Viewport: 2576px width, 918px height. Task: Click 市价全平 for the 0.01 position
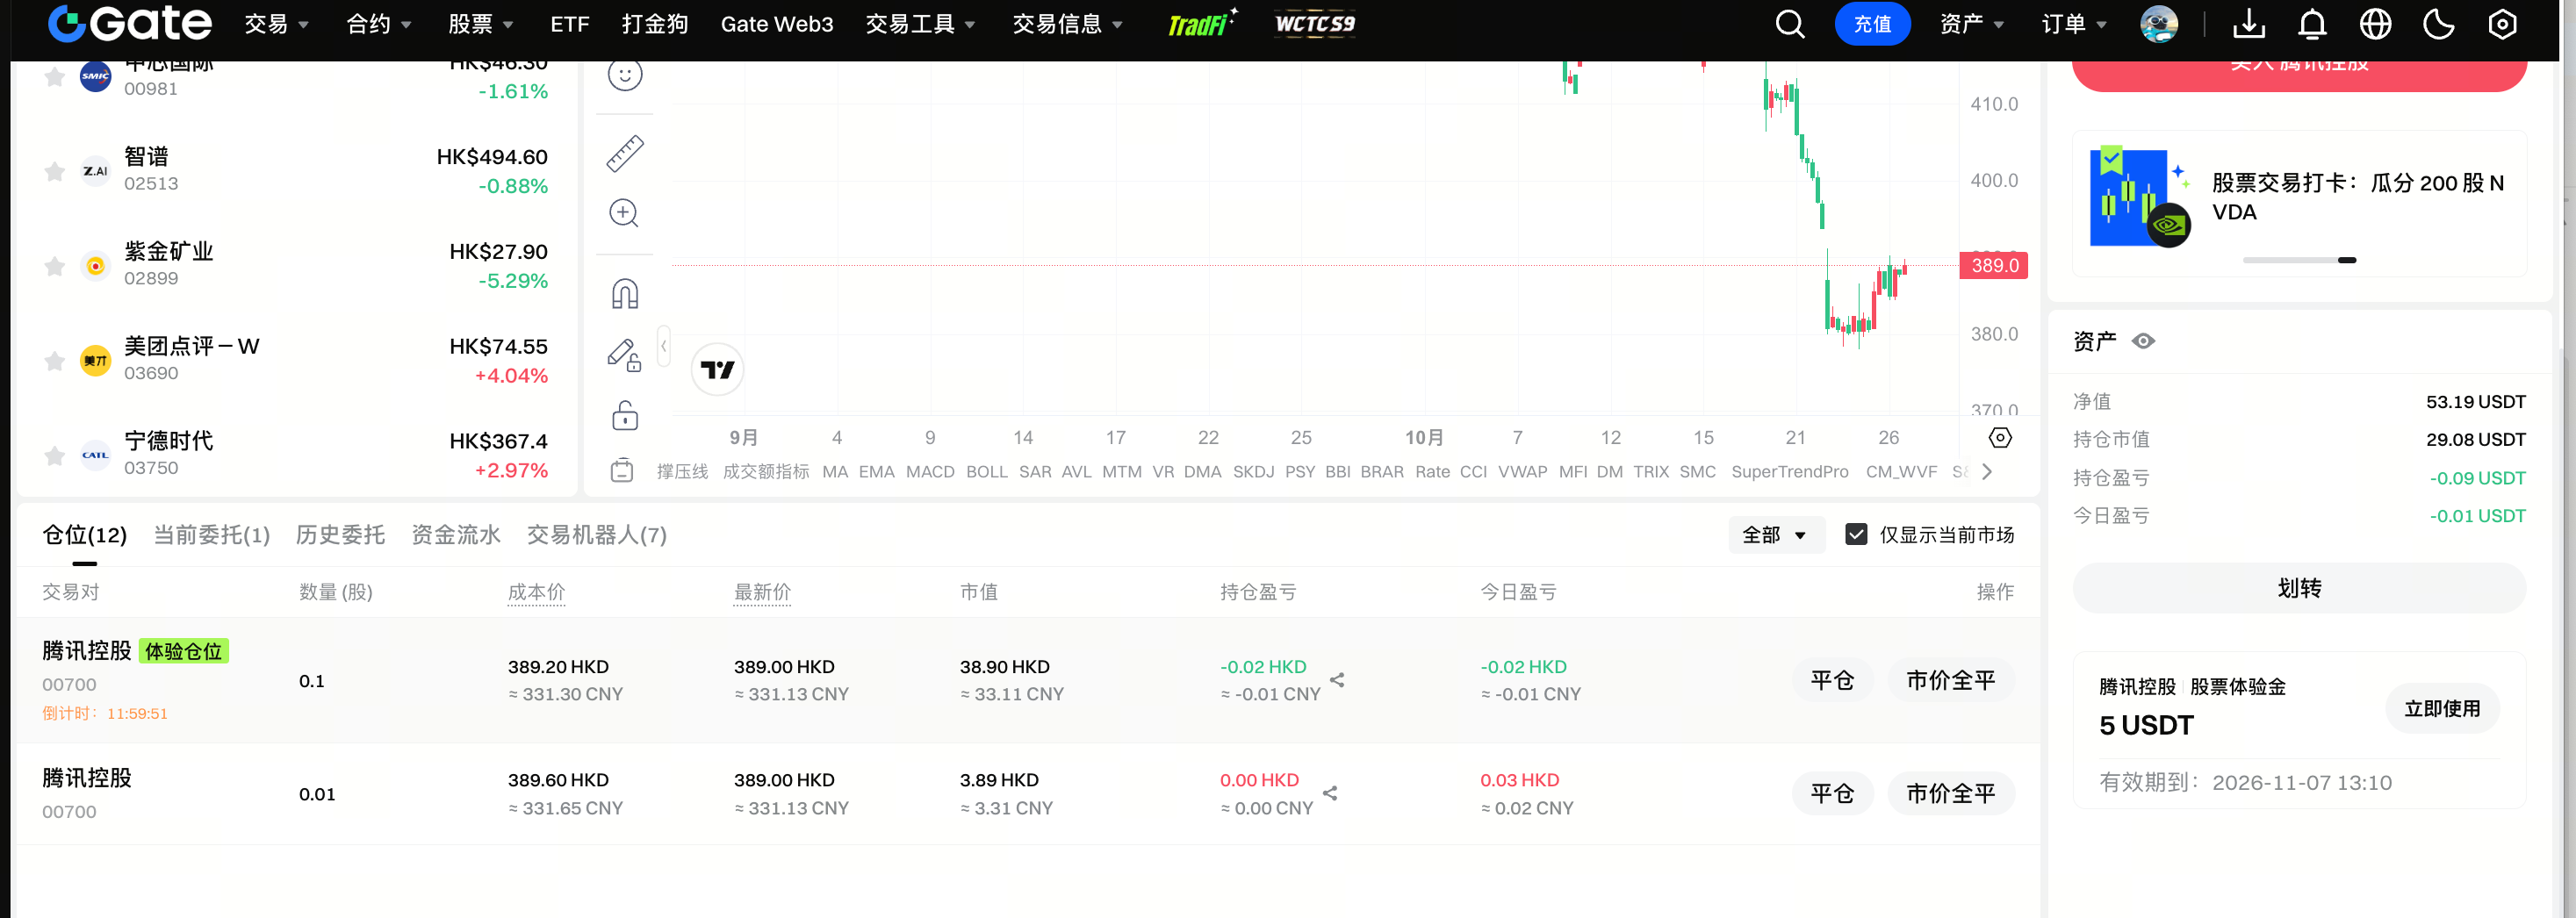[x=1950, y=794]
